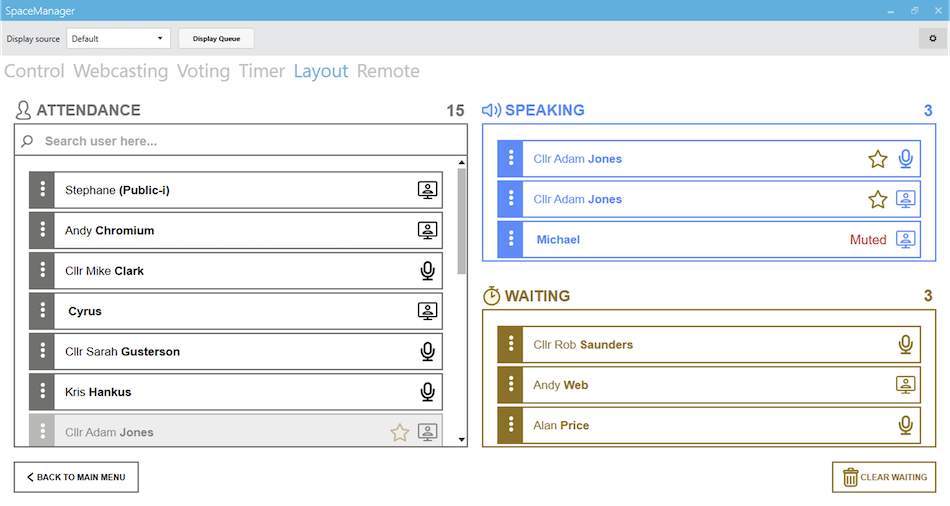Click the Display Queue button
The height and width of the screenshot is (506, 950).
coord(216,38)
